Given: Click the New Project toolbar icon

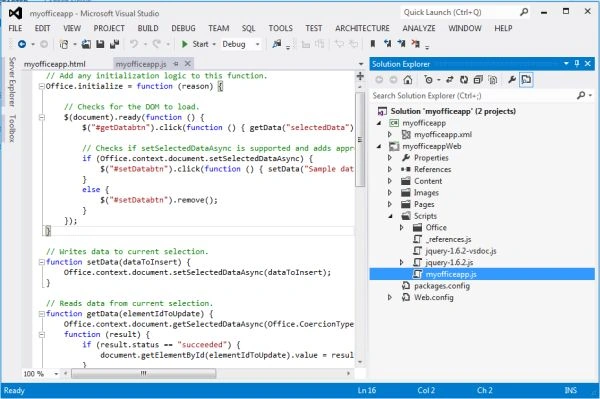Looking at the screenshot, I should pos(64,44).
